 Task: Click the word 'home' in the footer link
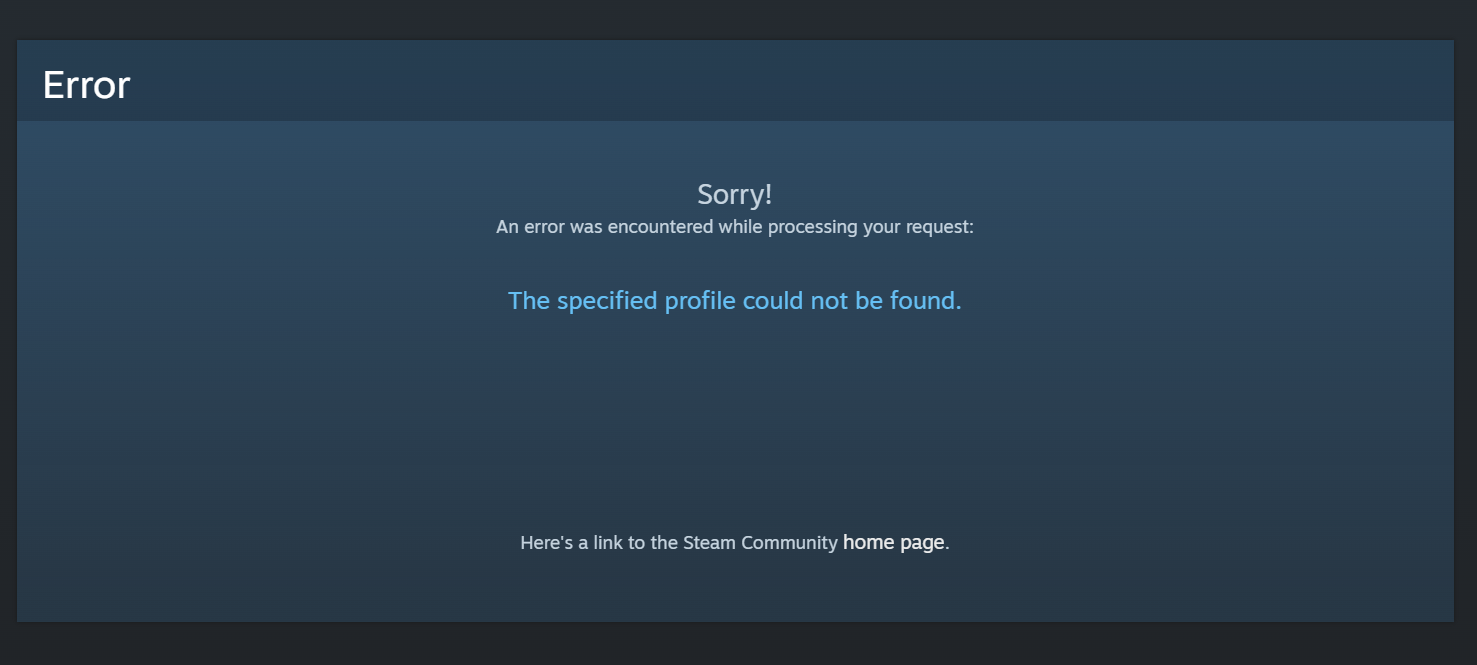click(x=868, y=543)
